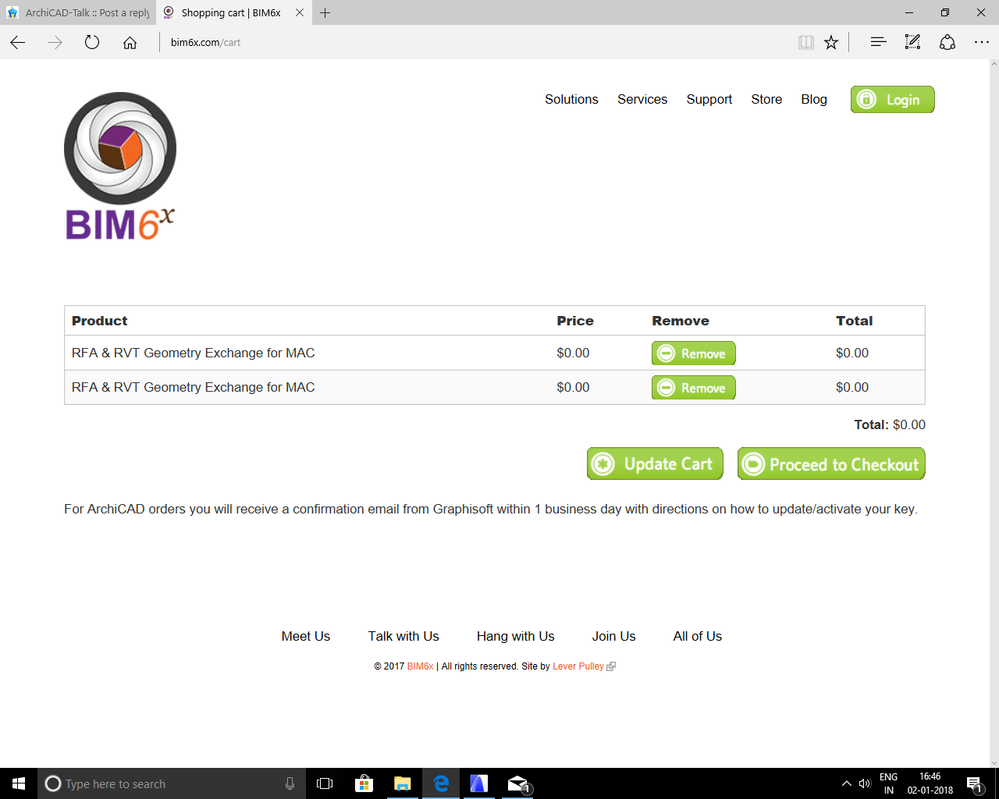Launch Microsoft Store from taskbar
The image size is (999, 799).
[364, 784]
